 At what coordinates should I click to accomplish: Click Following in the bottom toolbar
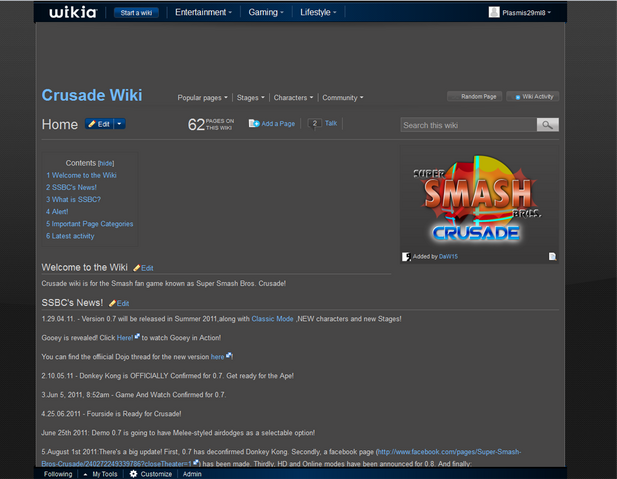(x=58, y=474)
